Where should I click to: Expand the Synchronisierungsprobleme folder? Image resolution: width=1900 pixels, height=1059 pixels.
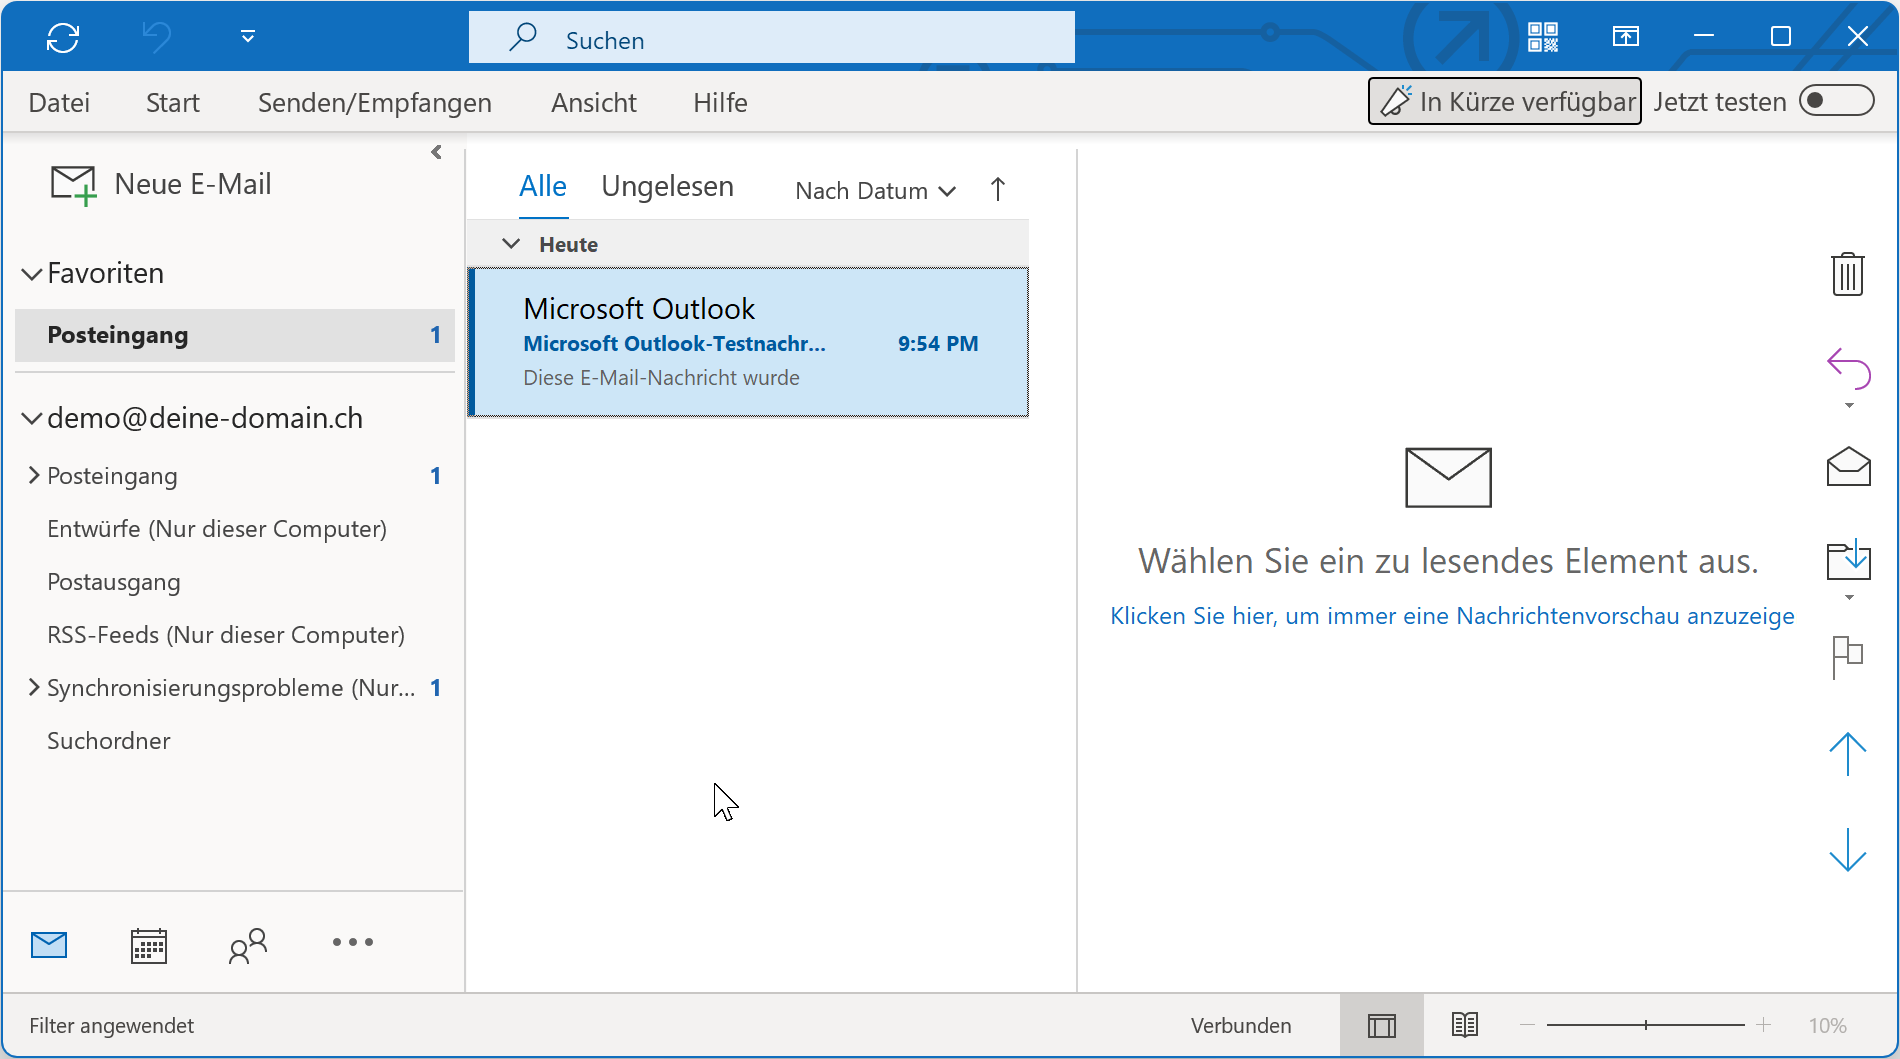click(x=34, y=687)
